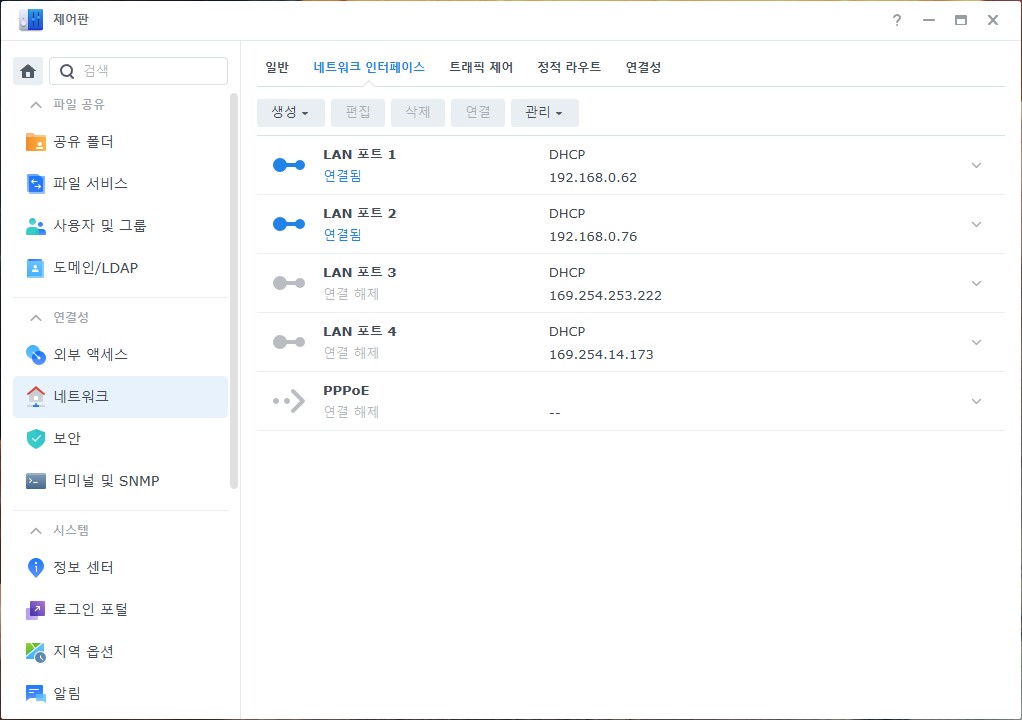Click the sidebar vertical scrollbar
This screenshot has height=720, width=1022.
point(234,291)
